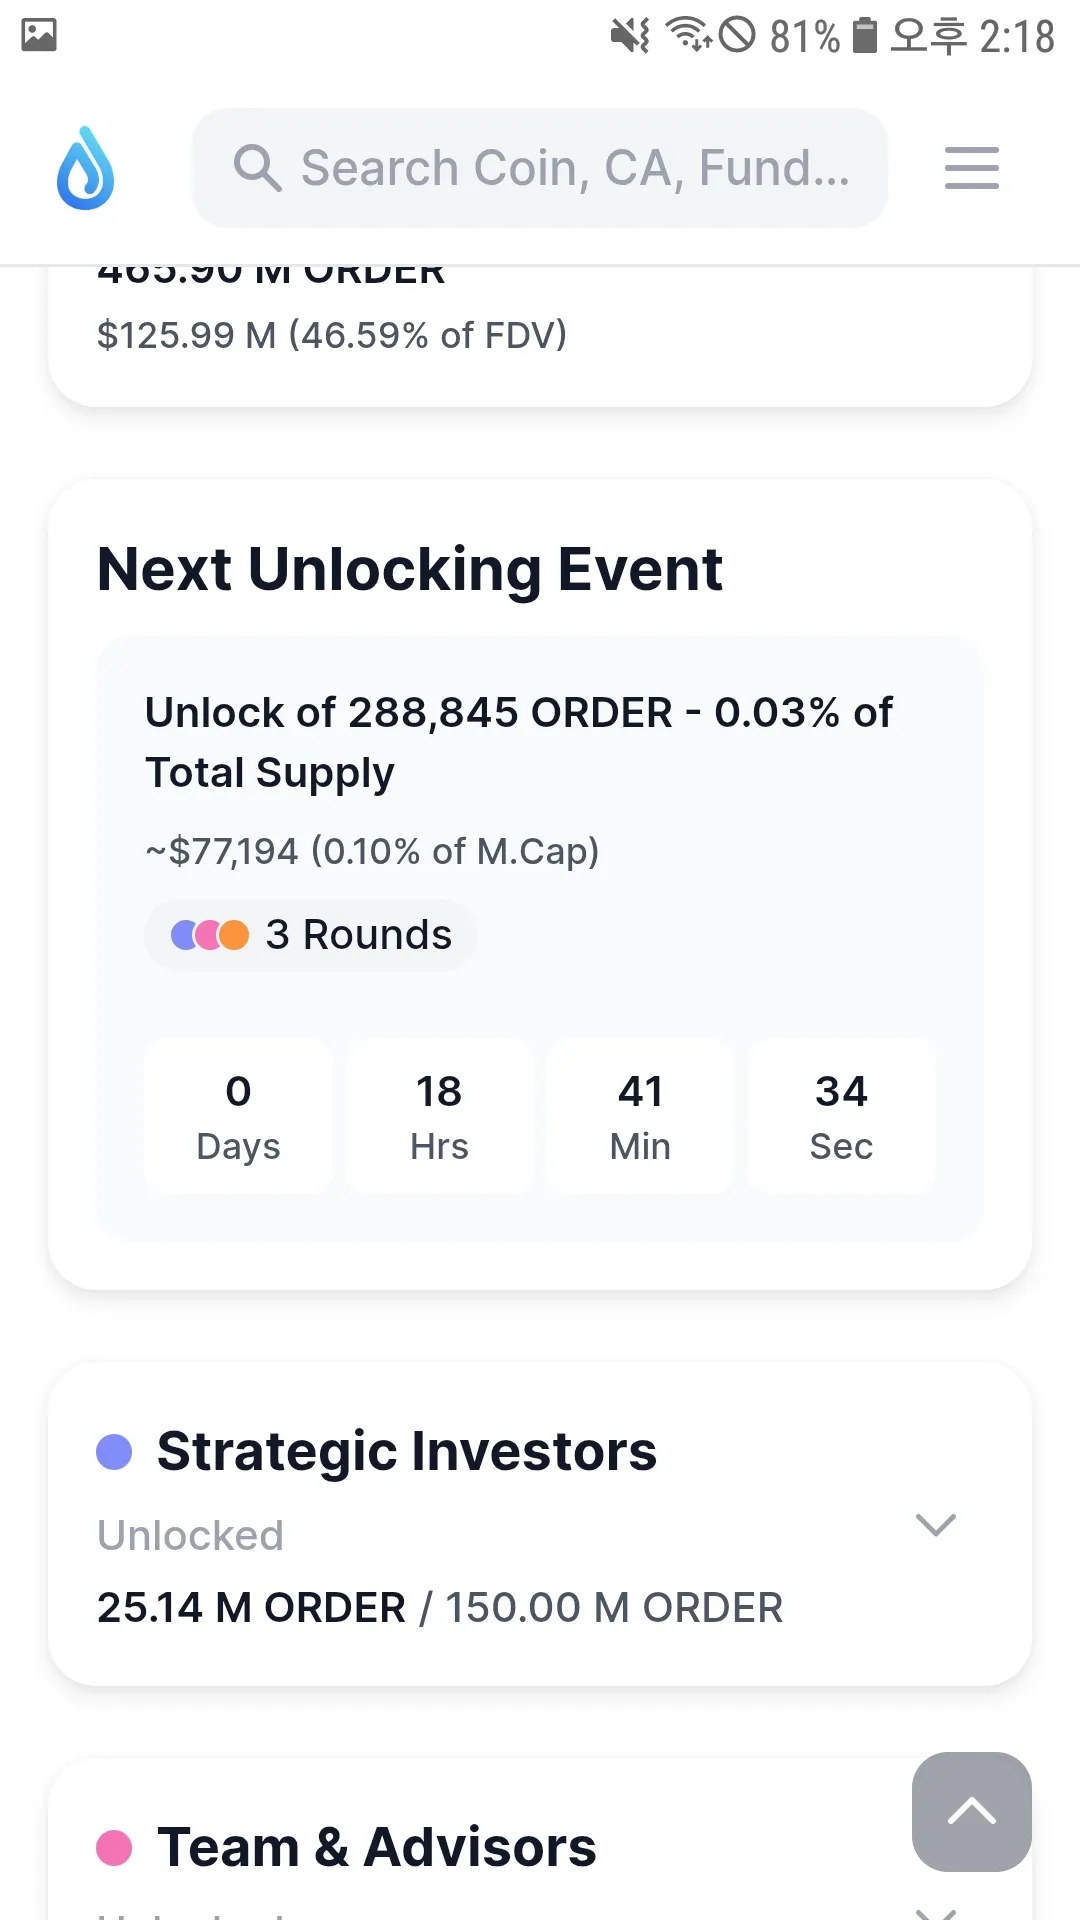Tap the pink Team & Advisors dot
This screenshot has height=1920, width=1080.
click(114, 1848)
